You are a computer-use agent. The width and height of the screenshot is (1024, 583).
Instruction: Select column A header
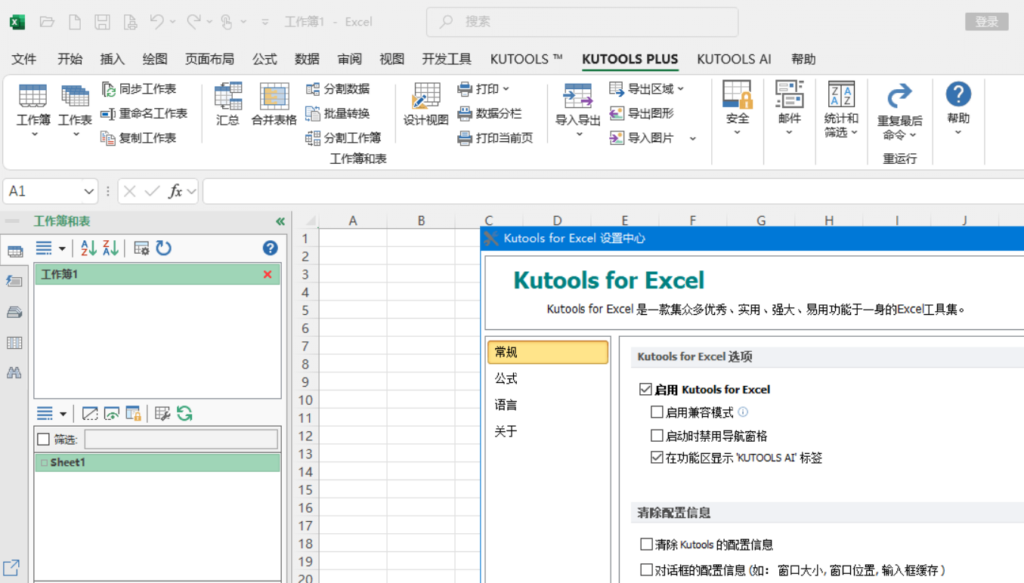(353, 220)
